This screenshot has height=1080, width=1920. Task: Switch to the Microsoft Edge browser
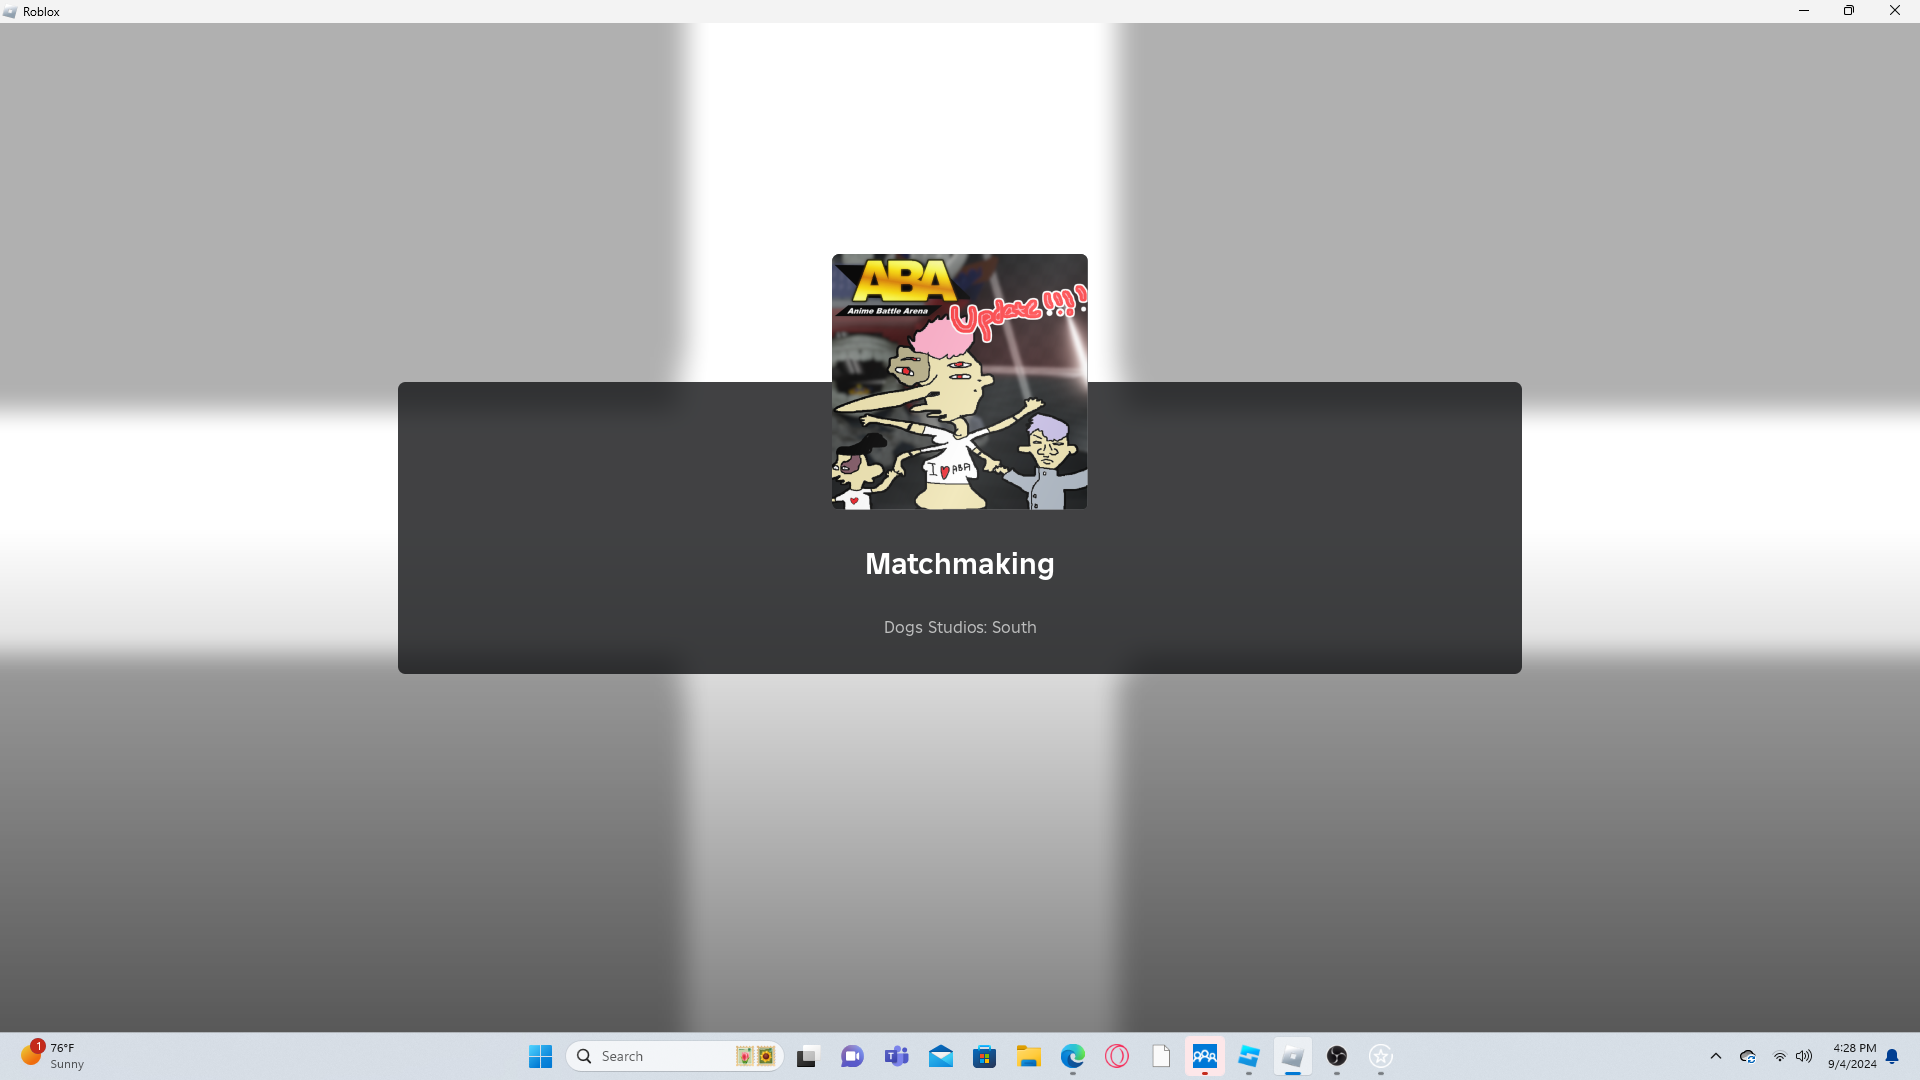[x=1072, y=1056]
